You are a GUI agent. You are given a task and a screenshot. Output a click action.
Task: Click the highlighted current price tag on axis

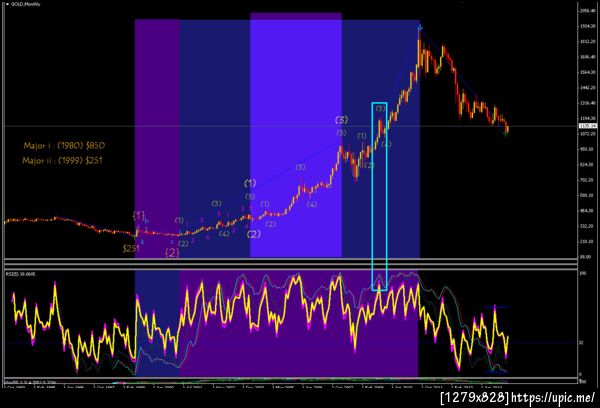point(587,126)
